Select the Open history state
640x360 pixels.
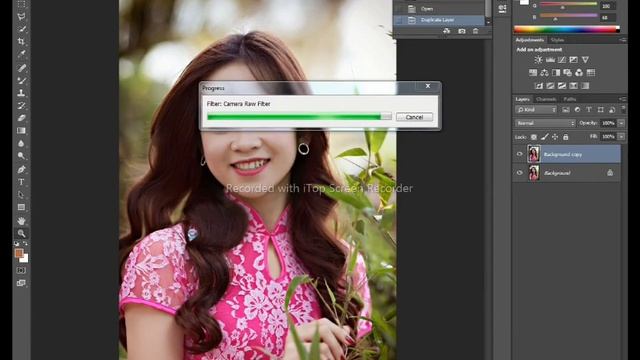[439, 9]
